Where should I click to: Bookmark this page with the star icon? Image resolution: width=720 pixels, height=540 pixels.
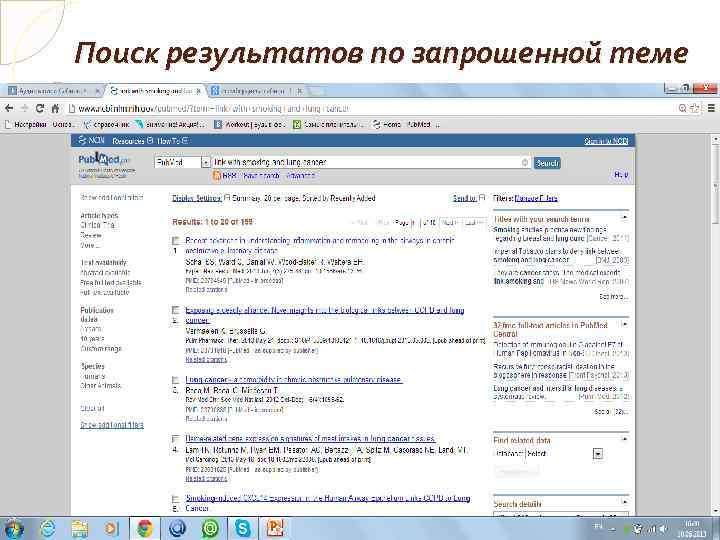coord(695,108)
